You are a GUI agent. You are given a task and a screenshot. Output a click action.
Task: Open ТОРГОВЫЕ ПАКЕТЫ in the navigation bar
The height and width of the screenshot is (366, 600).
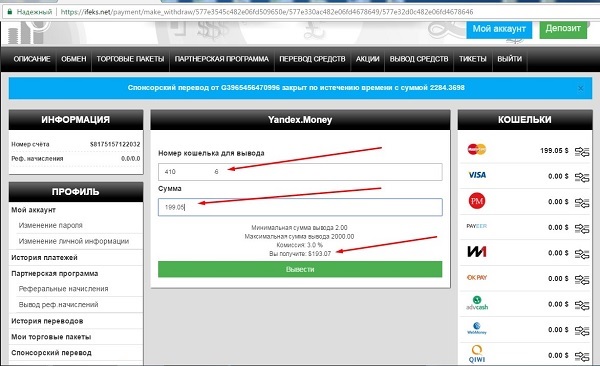pos(130,59)
